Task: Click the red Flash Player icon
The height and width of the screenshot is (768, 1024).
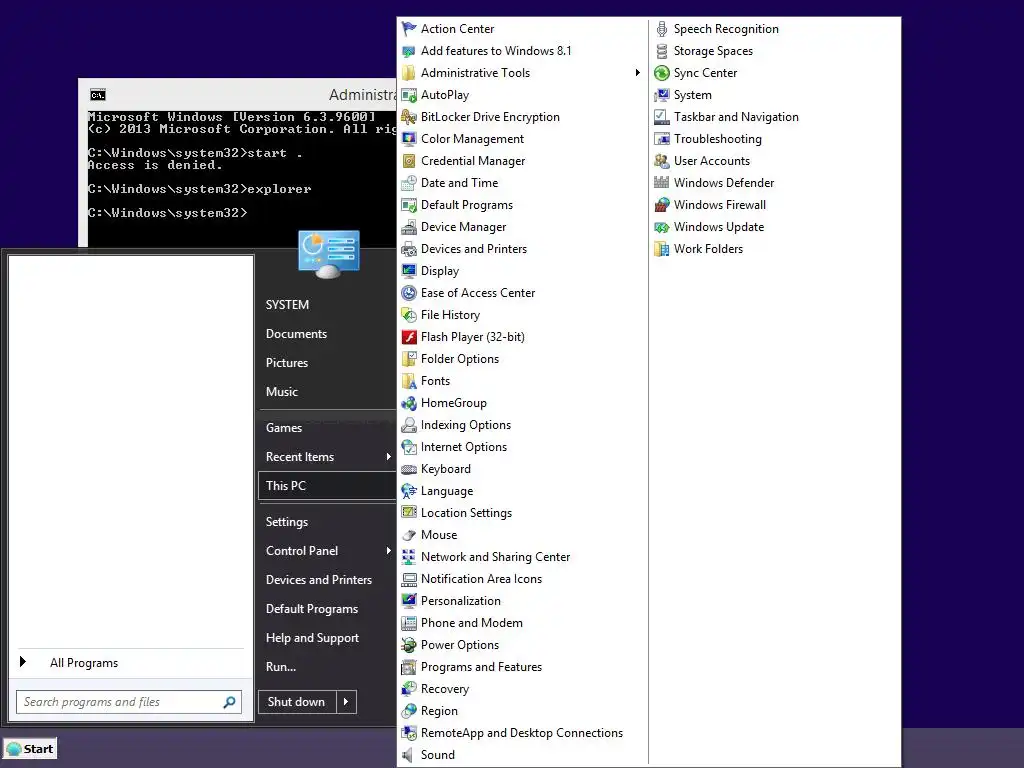Action: click(x=409, y=337)
